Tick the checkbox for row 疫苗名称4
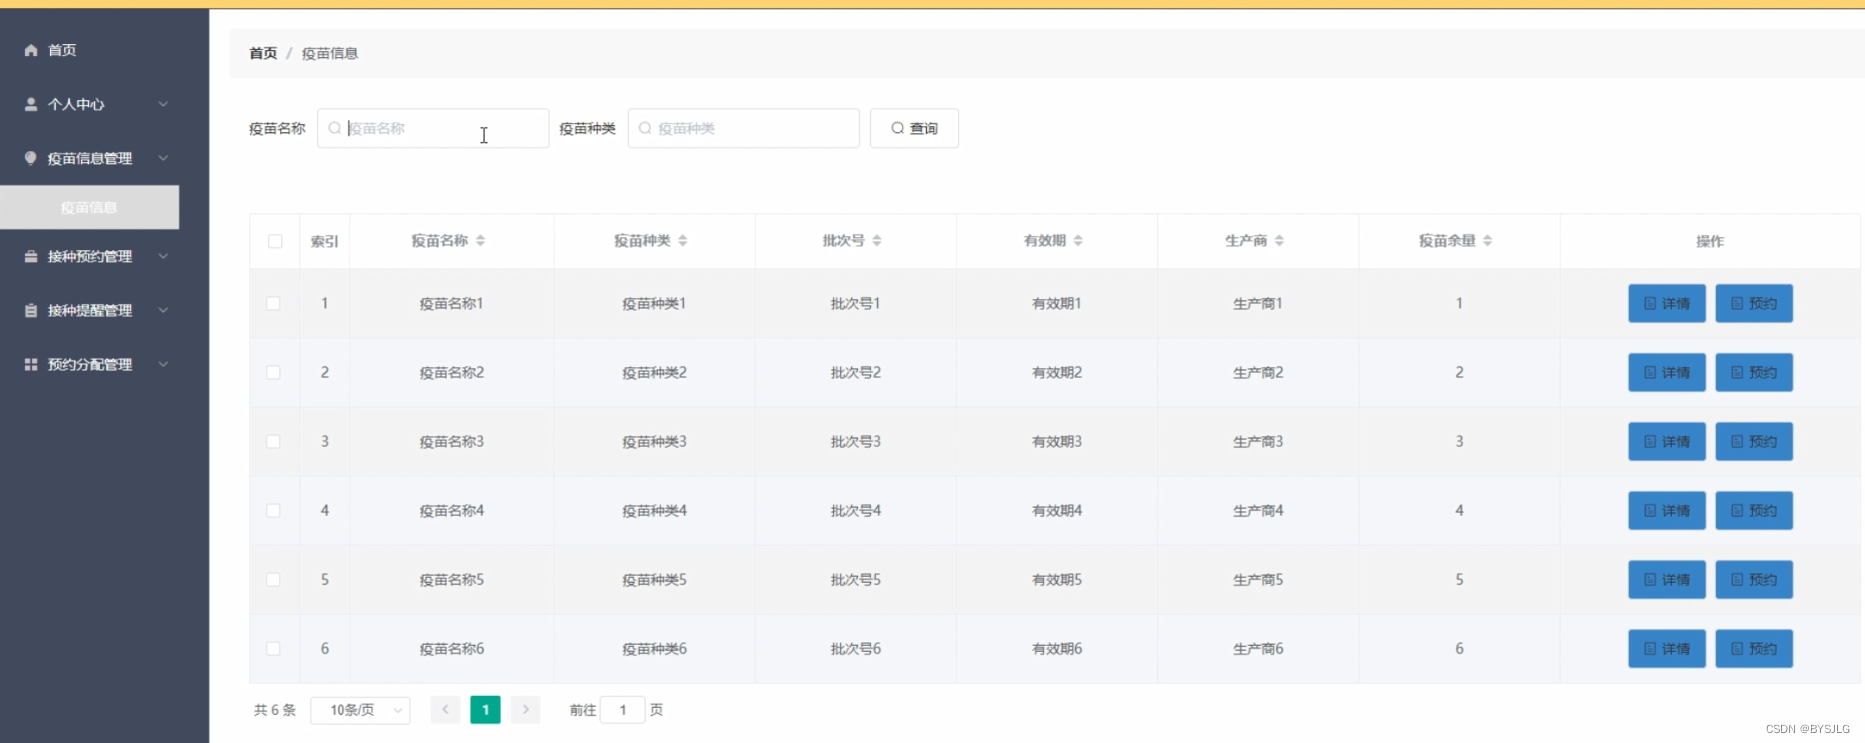Screen dimensions: 1865x743 point(273,510)
